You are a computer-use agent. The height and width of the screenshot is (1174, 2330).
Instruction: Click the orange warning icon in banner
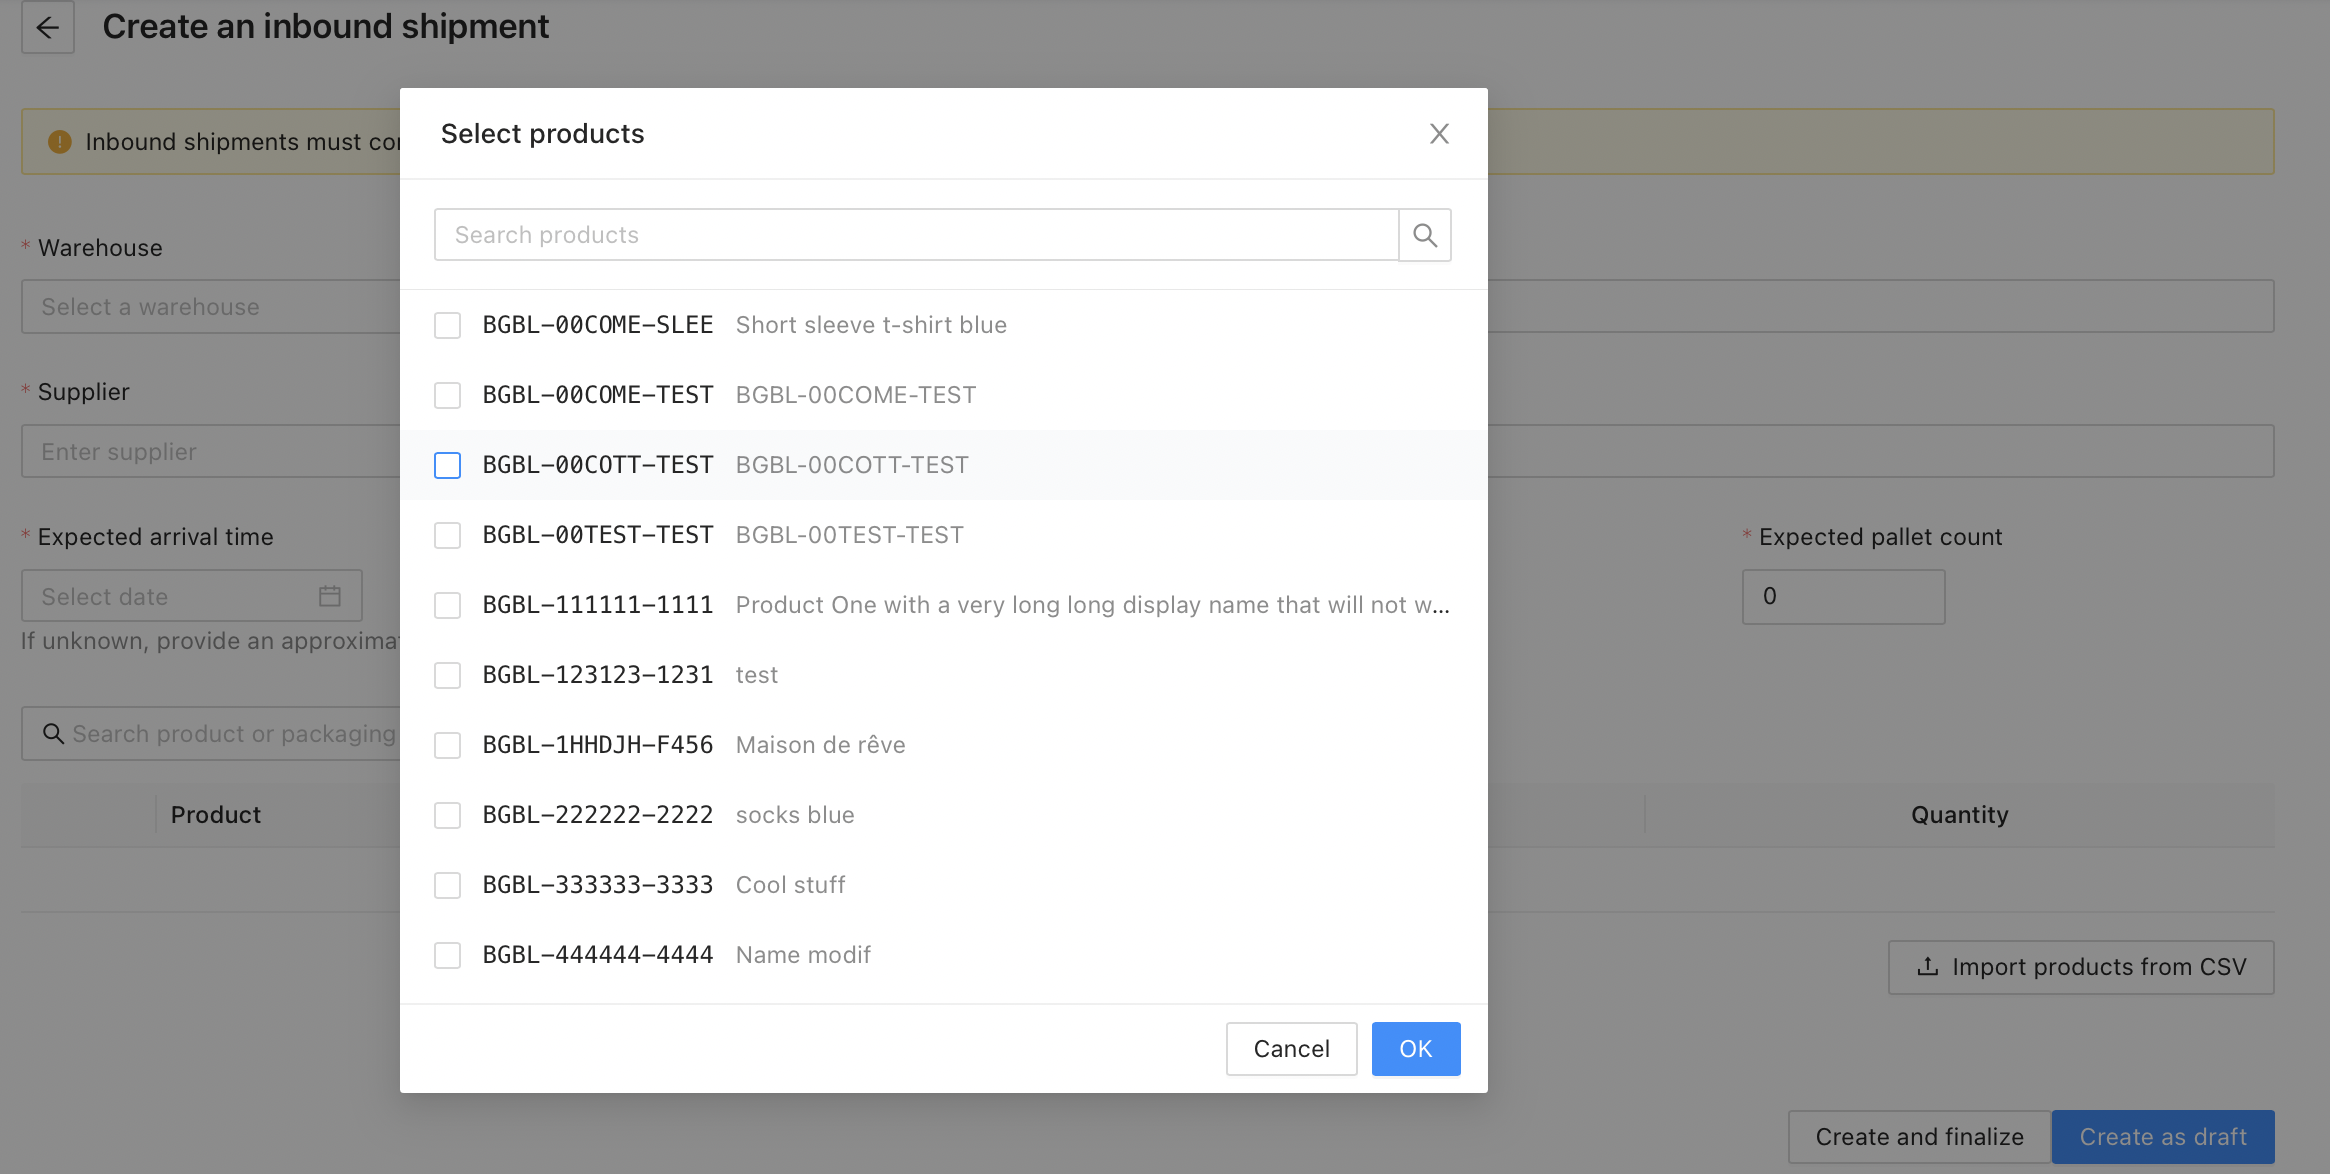[x=60, y=142]
